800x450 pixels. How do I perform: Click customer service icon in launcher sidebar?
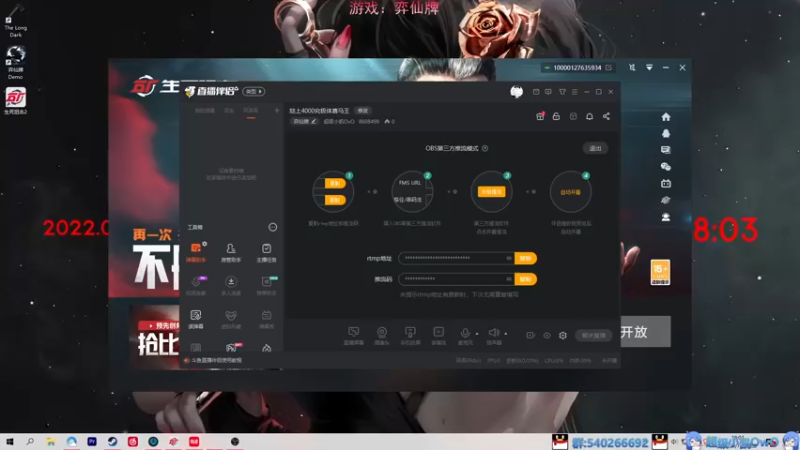666,217
